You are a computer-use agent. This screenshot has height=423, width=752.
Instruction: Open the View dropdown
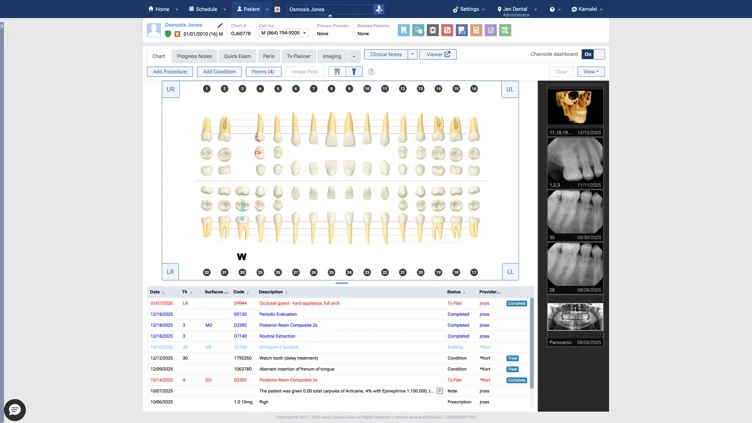click(591, 72)
